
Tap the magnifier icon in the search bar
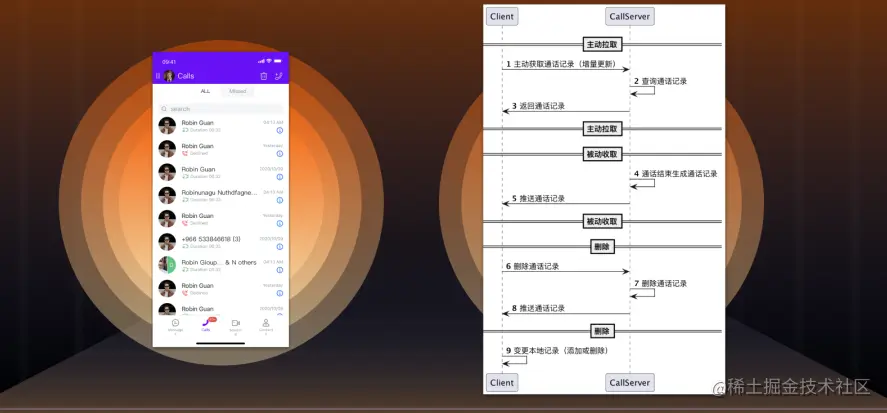163,109
